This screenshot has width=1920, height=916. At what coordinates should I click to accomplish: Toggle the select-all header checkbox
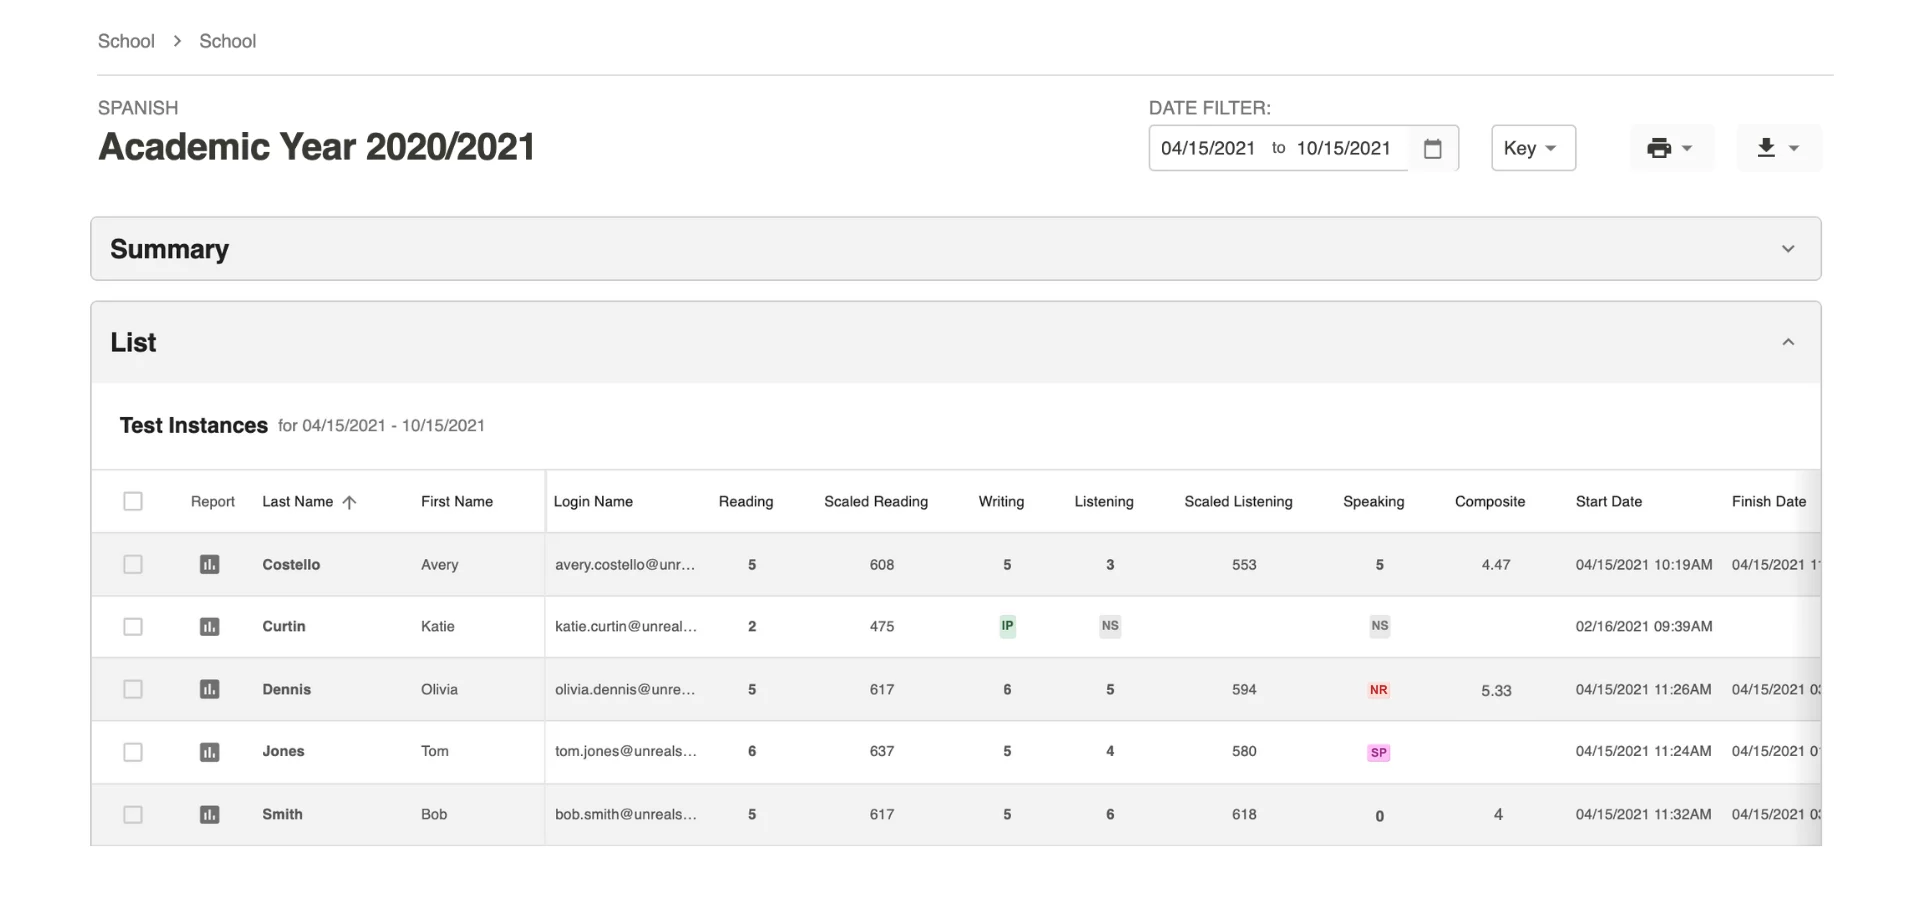click(x=133, y=502)
